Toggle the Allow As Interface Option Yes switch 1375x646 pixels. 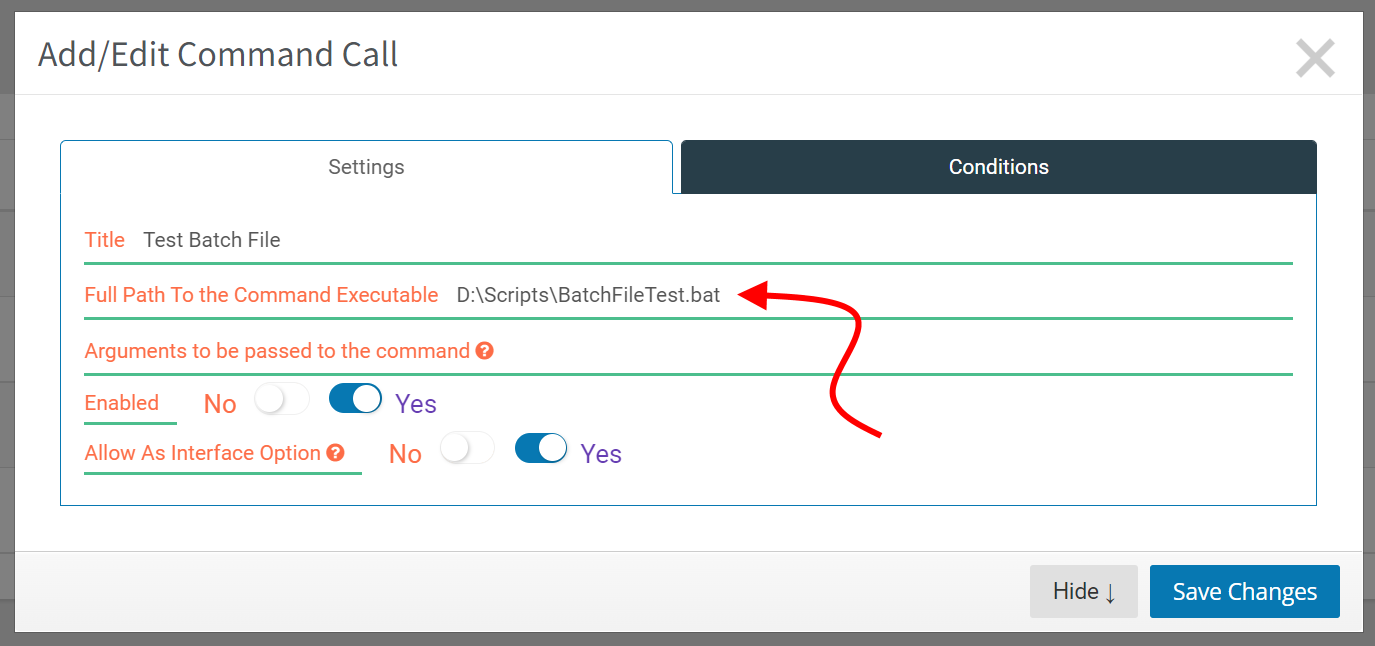pos(541,449)
